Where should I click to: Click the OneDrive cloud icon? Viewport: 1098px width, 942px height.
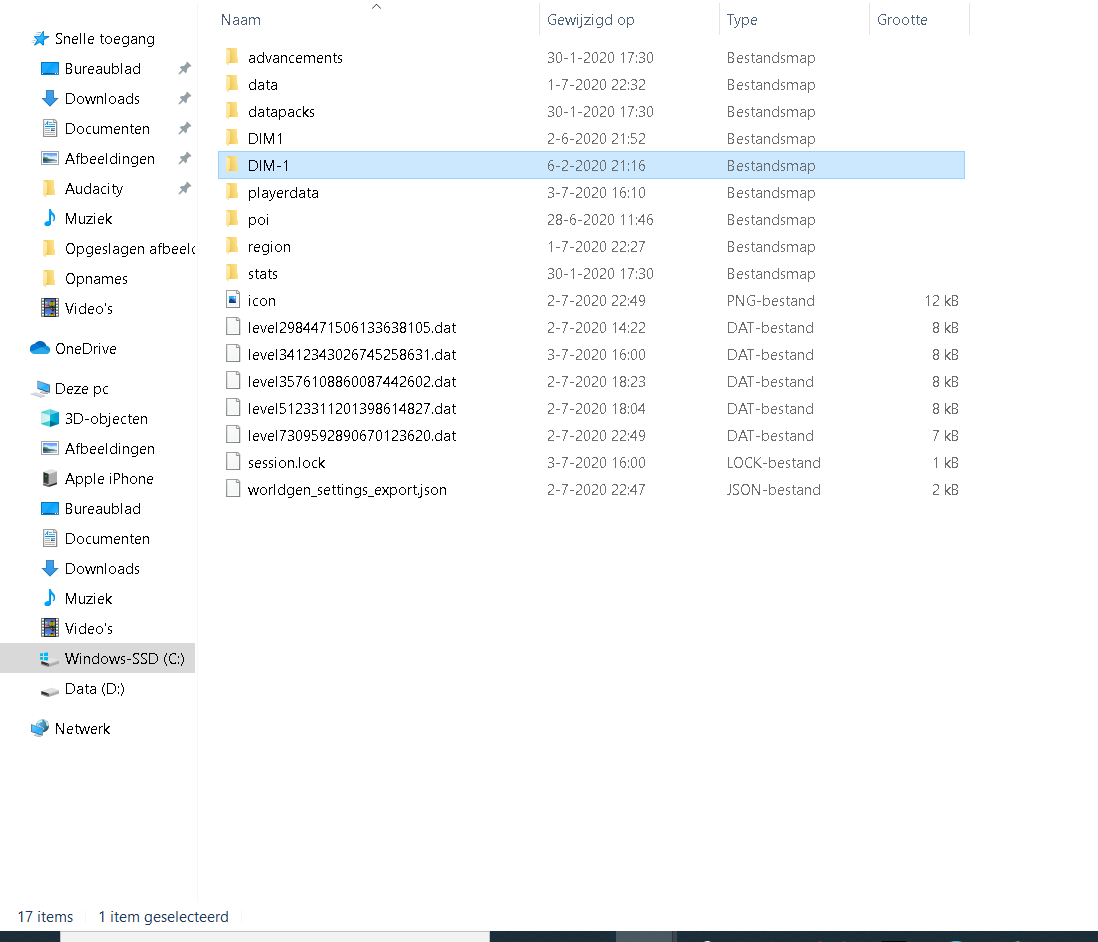click(40, 348)
